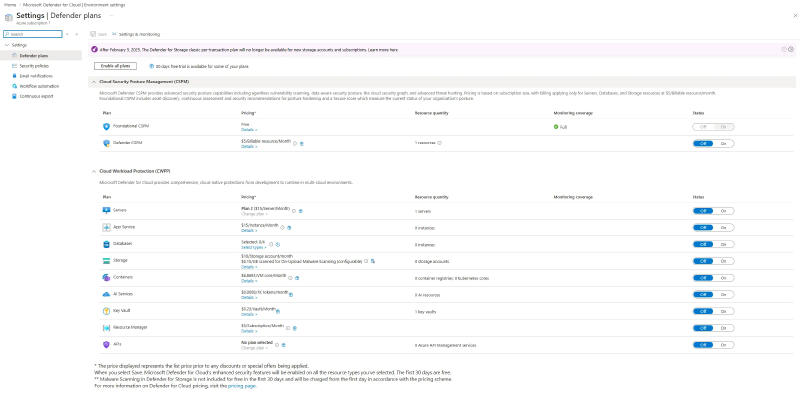Toggle the Databases plan status switch
This screenshot has height=396, width=800.
(x=713, y=244)
